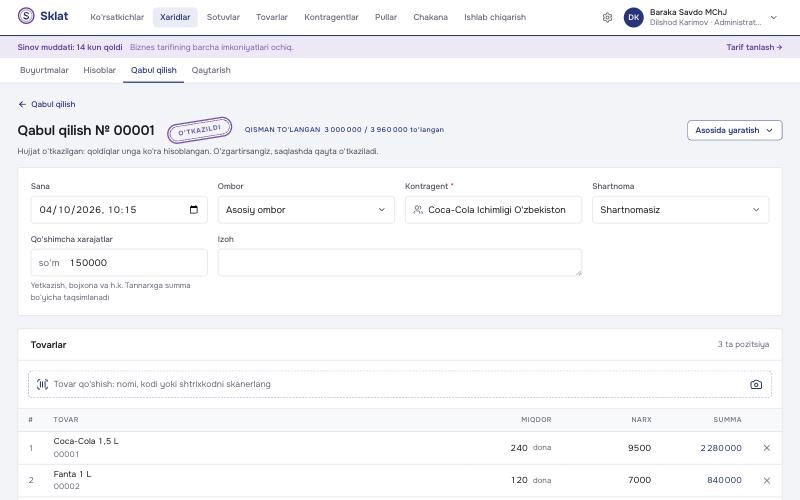Screen dimensions: 800x500
Task: Switch to Hisoblar tab
Action: [99, 70]
